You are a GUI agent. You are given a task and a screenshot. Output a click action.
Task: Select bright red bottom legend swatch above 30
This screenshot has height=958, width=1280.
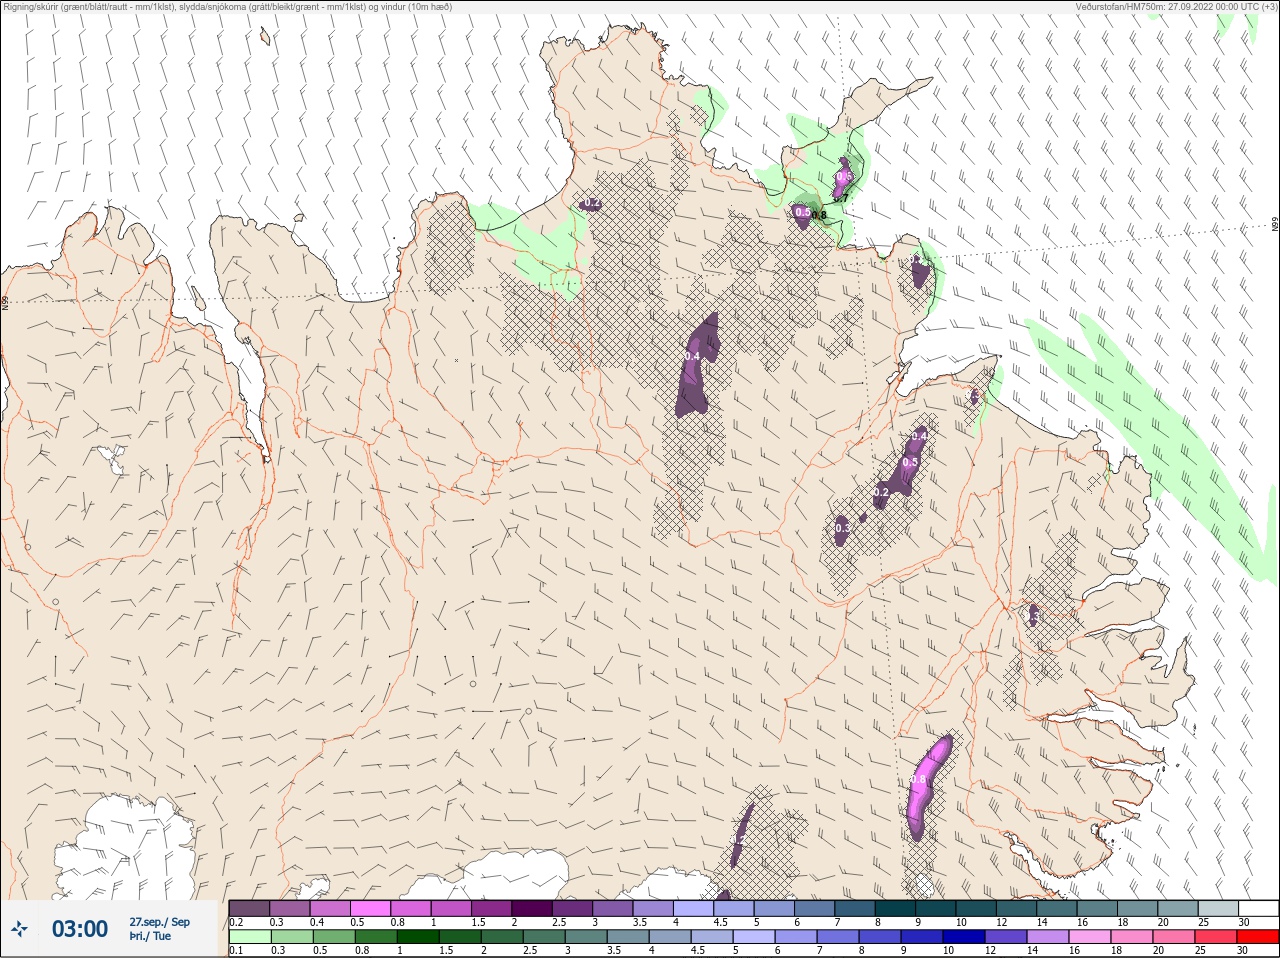pyautogui.click(x=1258, y=937)
